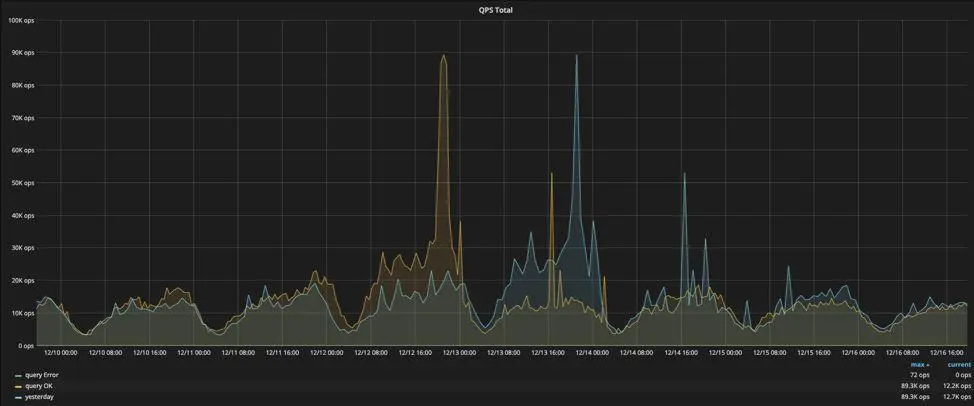The width and height of the screenshot is (974, 406).
Task: Toggle the query Error series in legend
Action: pyautogui.click(x=41, y=375)
